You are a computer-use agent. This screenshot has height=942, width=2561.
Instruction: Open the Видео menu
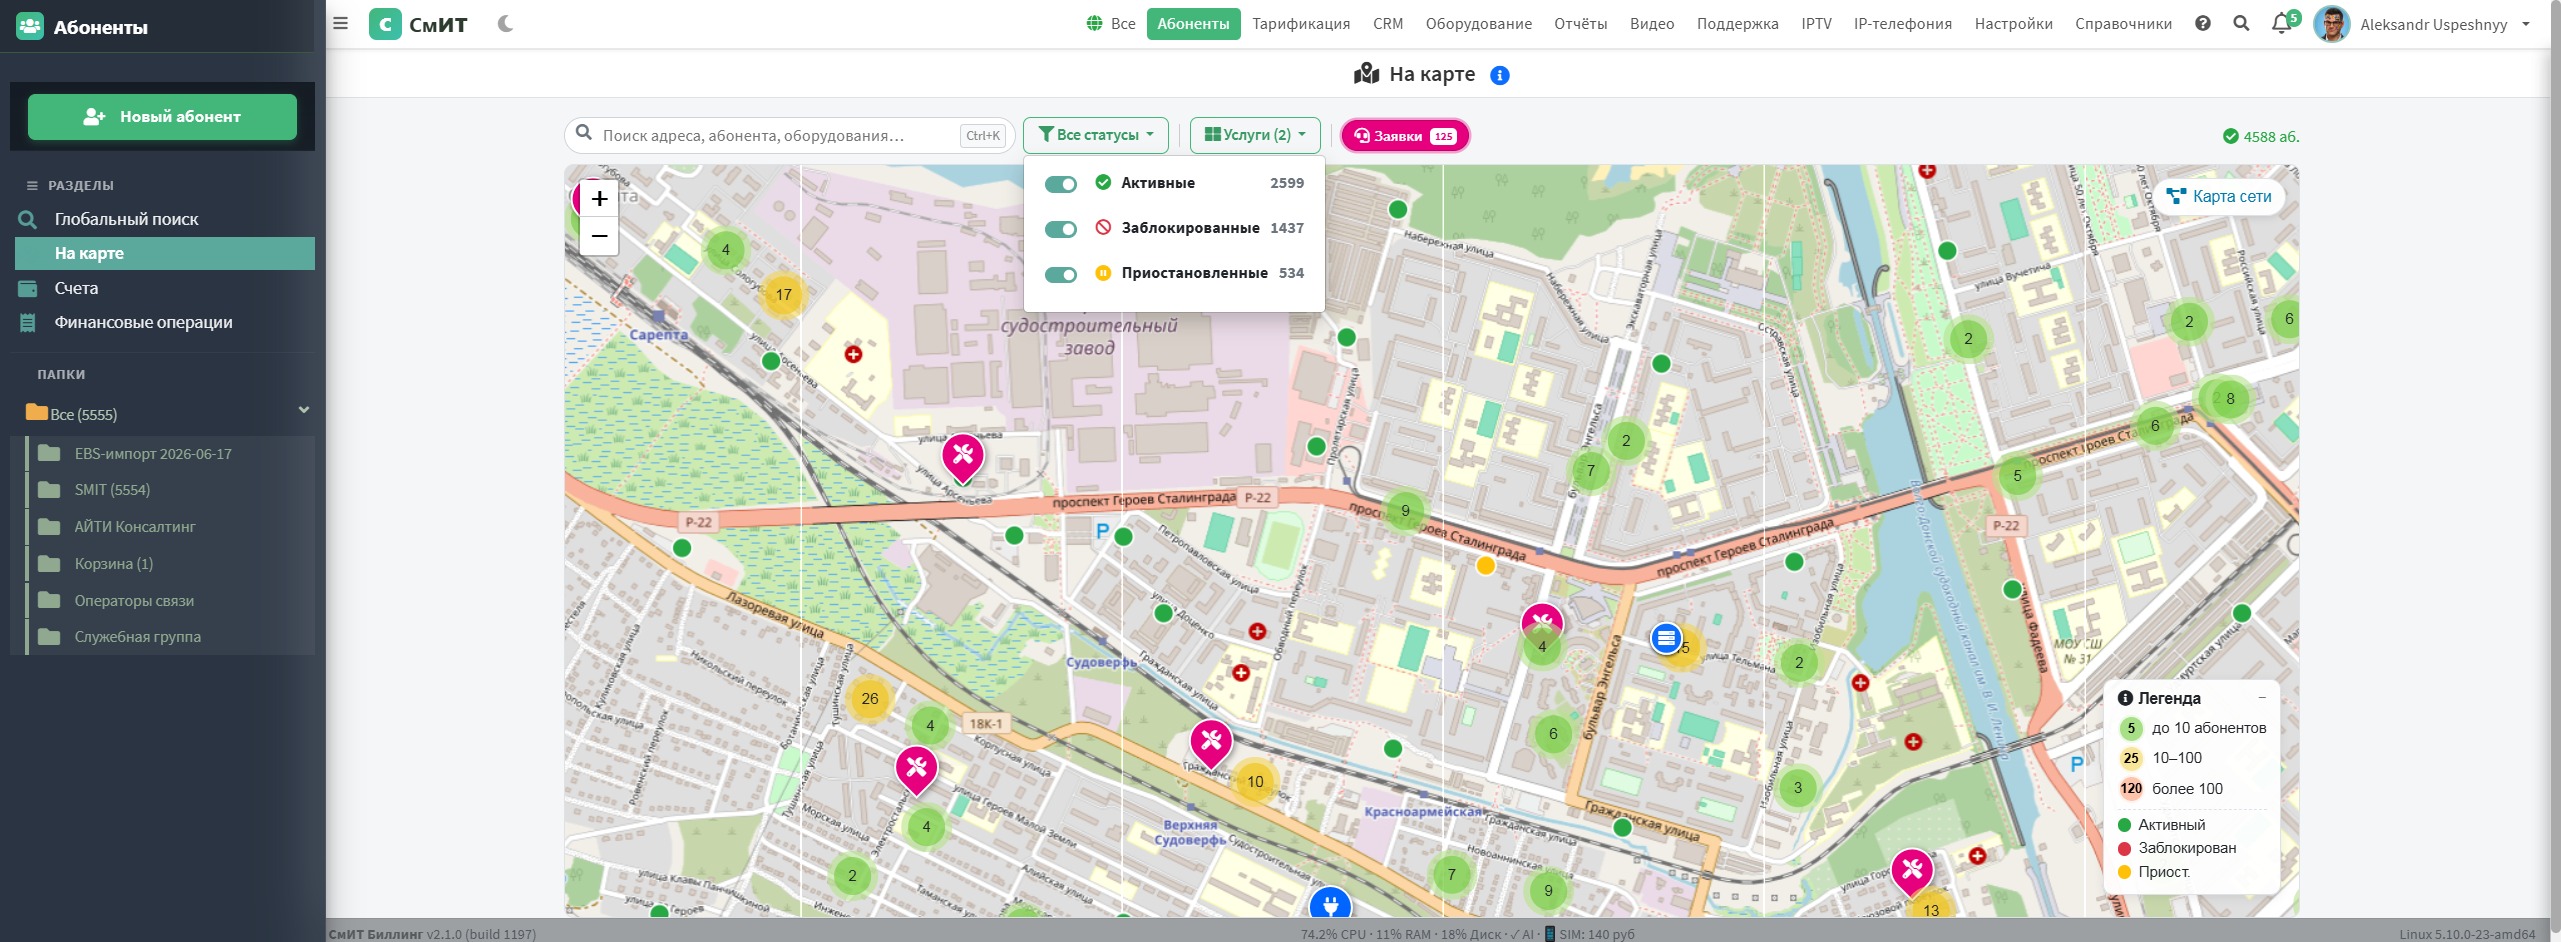click(1651, 24)
